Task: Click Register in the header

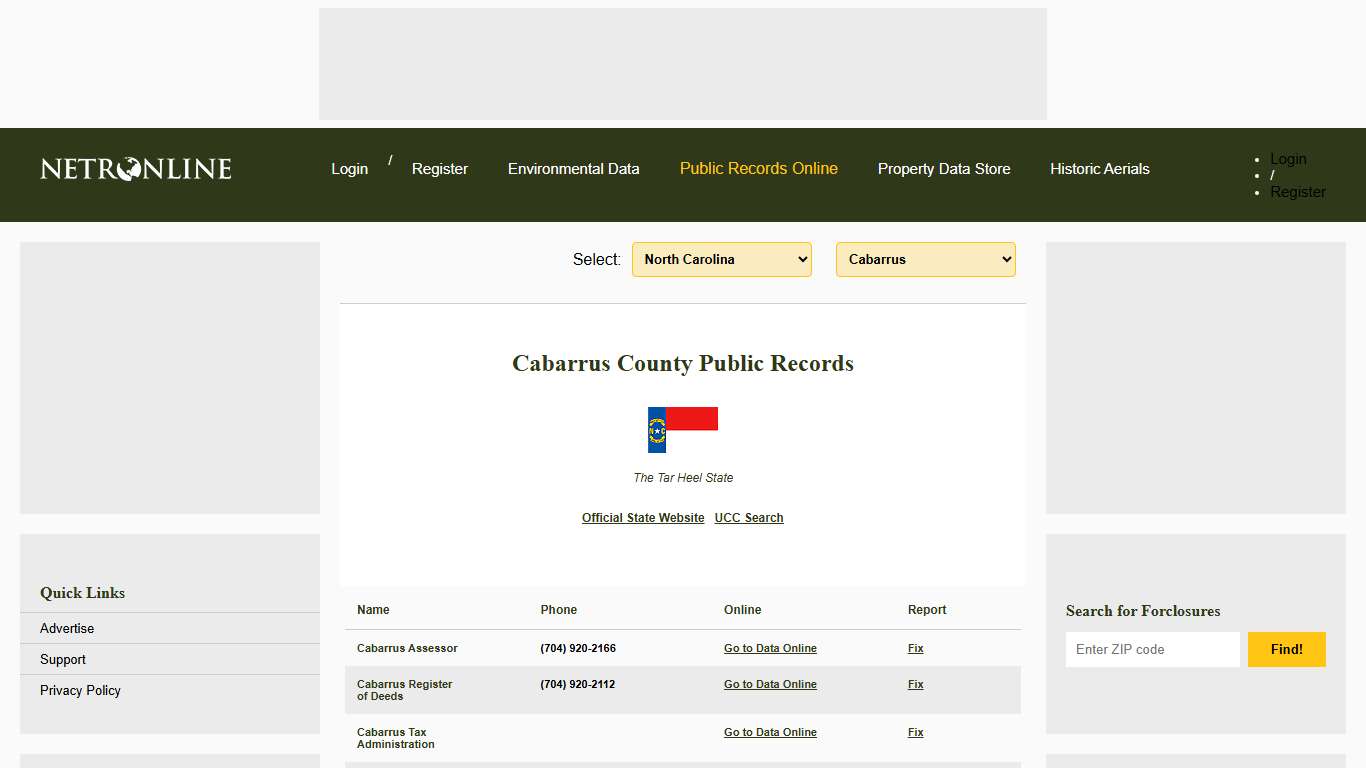Action: tap(439, 168)
